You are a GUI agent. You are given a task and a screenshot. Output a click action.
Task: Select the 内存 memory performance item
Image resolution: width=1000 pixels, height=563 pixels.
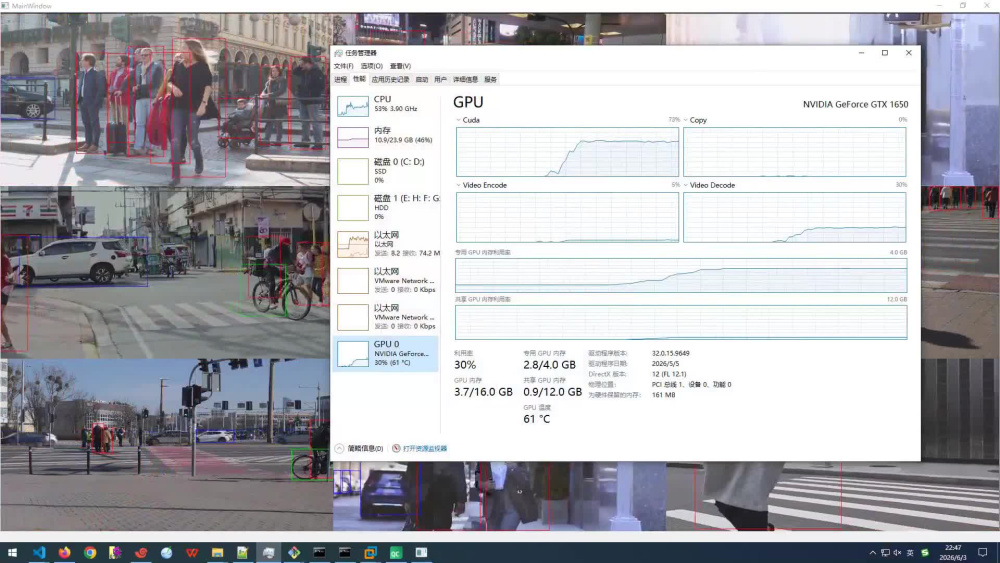coord(386,136)
